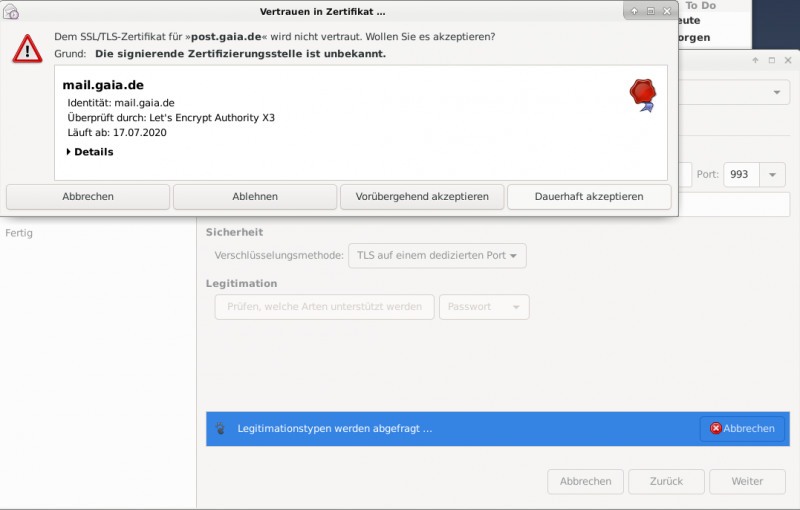The image size is (800, 510).
Task: Expand the Details disclosure triangle
Action: 68,152
